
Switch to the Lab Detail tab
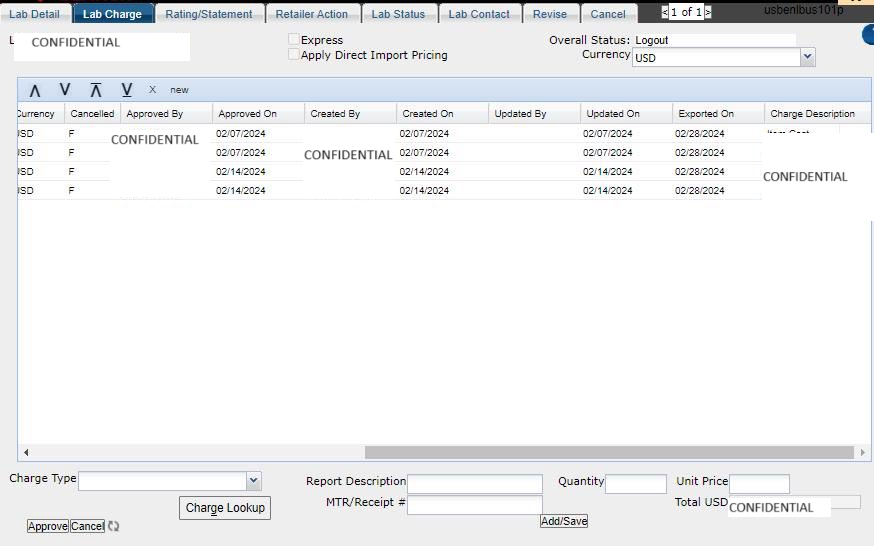tap(35, 14)
